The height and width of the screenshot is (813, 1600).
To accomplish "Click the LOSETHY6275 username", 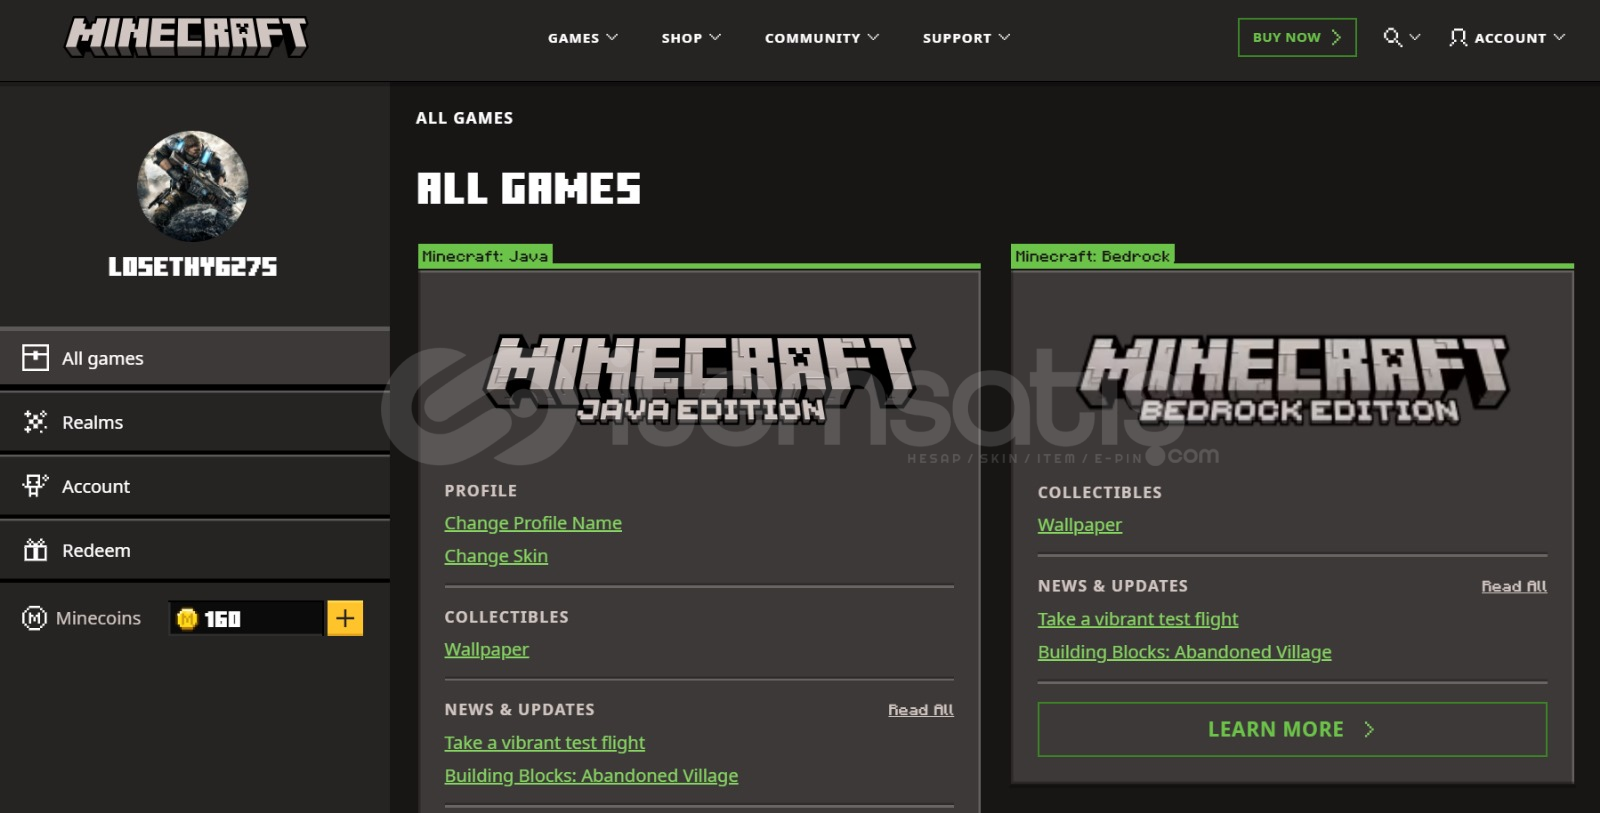I will point(192,267).
